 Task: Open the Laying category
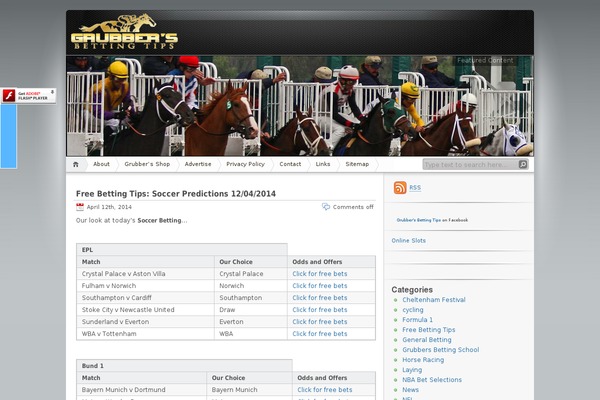[412, 370]
